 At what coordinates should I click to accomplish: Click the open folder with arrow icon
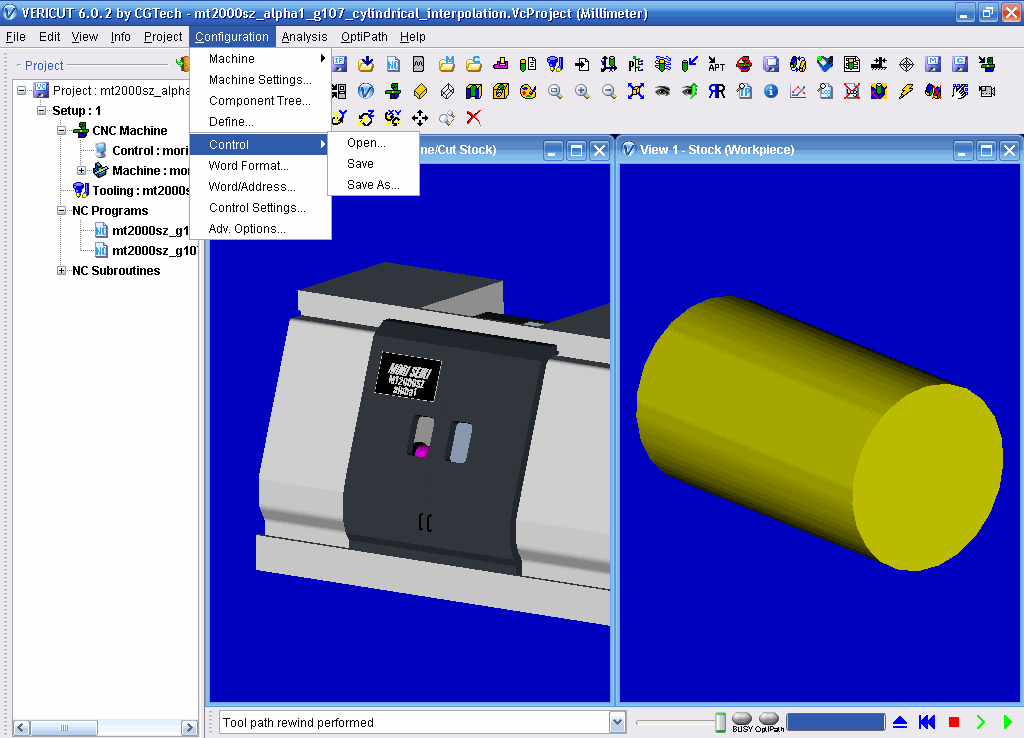(366, 64)
